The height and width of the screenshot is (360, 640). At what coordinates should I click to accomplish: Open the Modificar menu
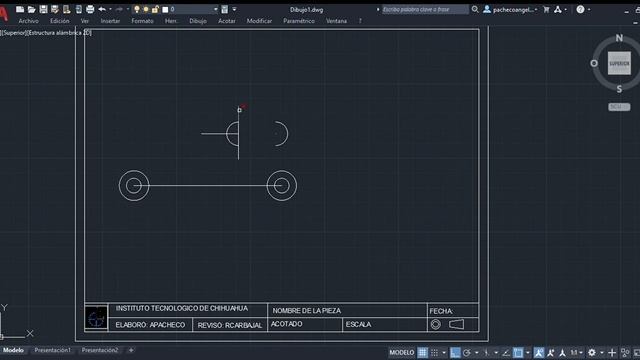(259, 21)
